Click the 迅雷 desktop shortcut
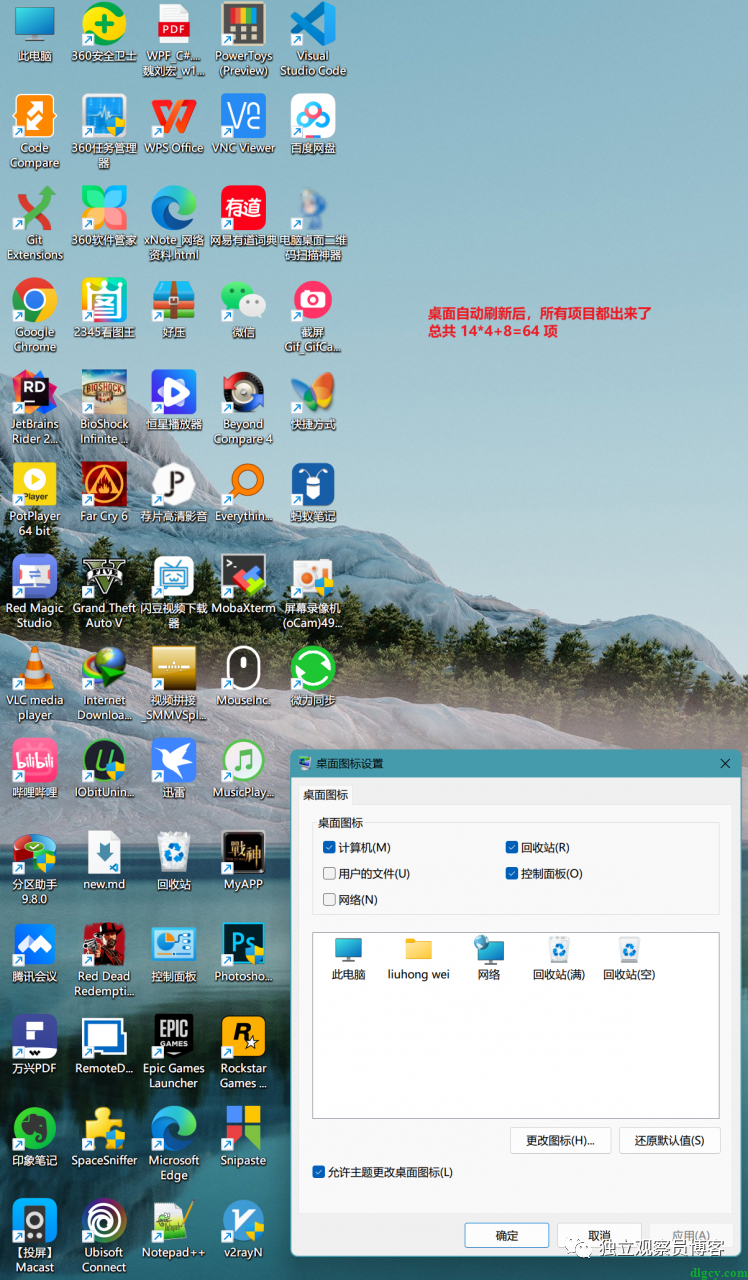 coord(174,769)
